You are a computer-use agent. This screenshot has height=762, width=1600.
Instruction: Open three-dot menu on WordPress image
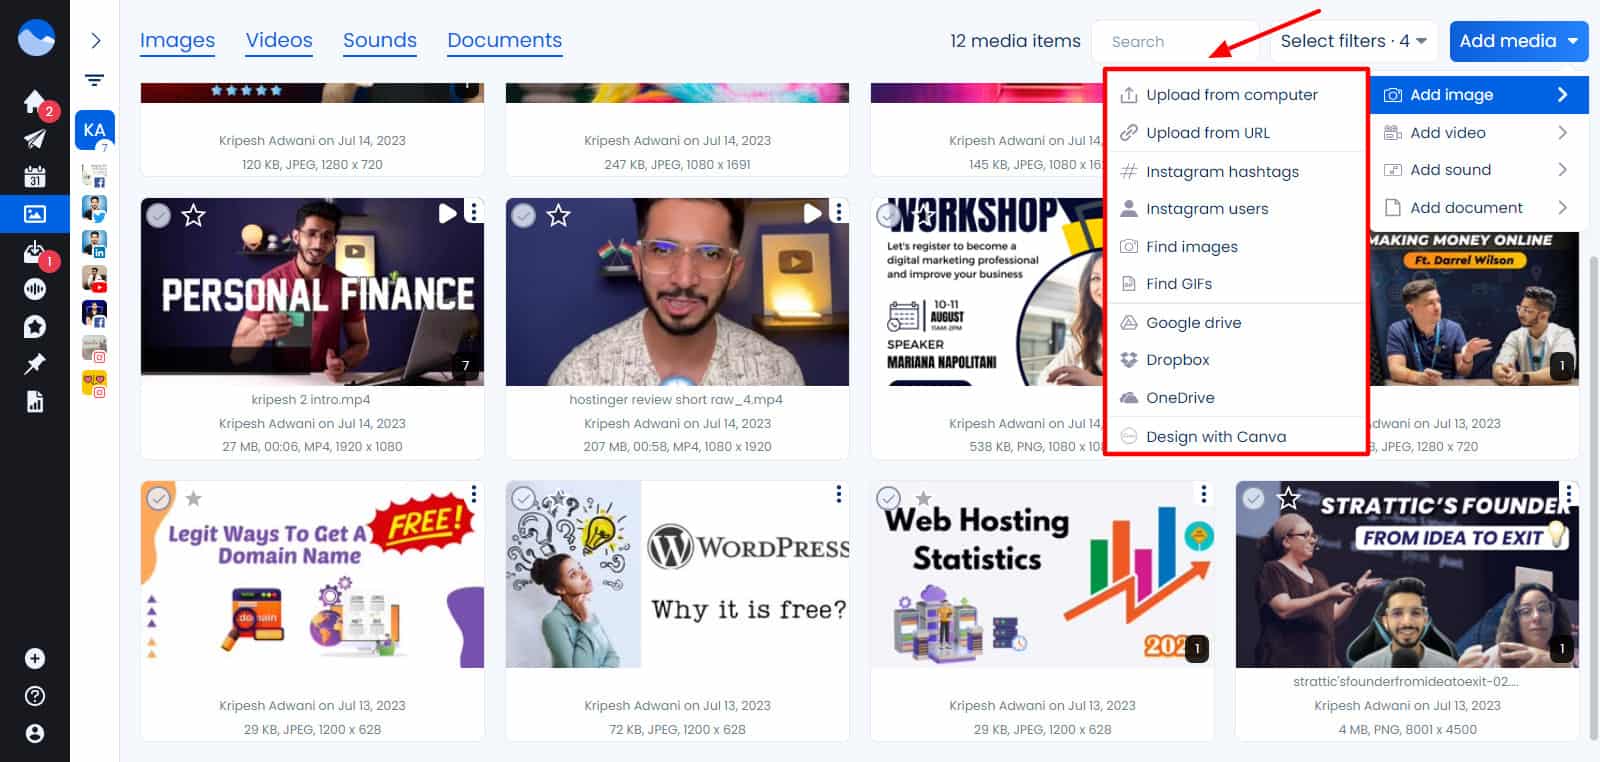(839, 494)
